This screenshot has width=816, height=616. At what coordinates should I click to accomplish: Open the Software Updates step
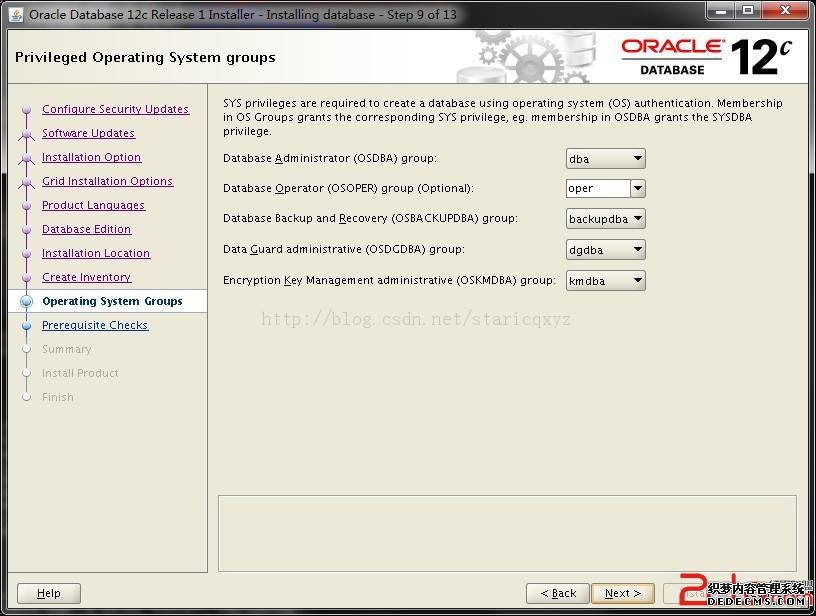pyautogui.click(x=88, y=133)
